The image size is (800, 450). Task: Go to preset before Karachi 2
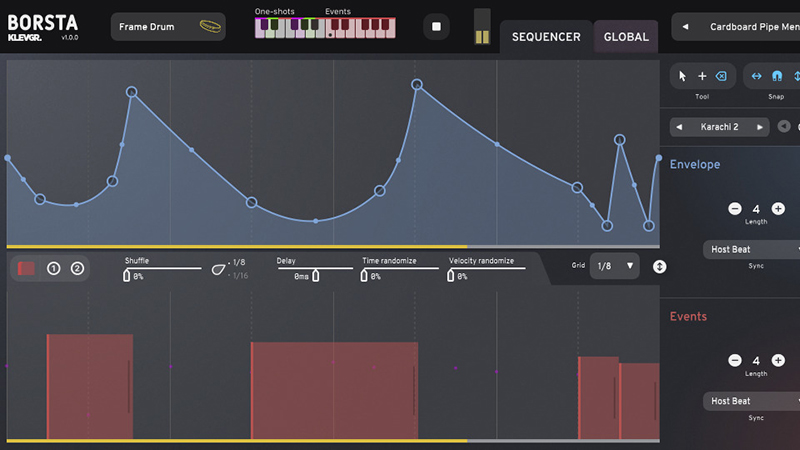click(x=681, y=127)
